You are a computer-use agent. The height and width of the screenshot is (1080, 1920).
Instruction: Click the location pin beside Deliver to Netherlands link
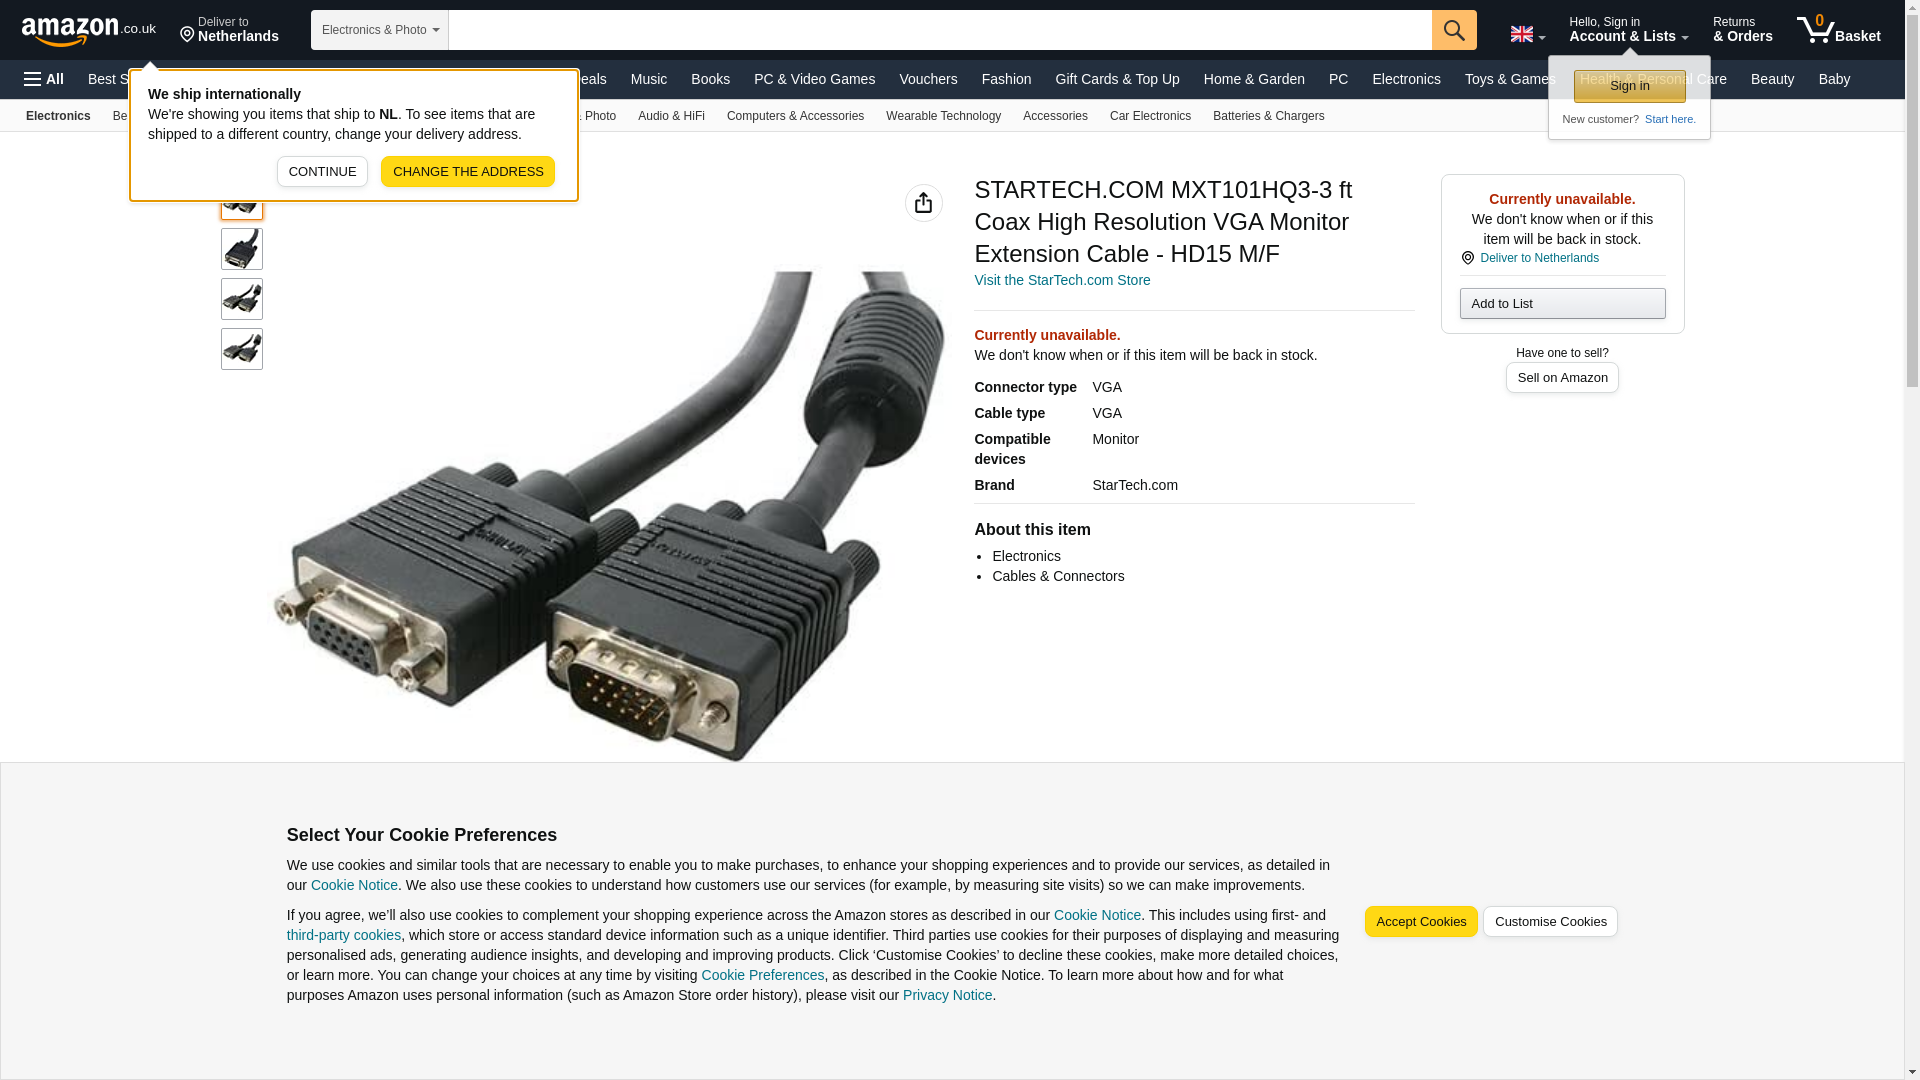[1467, 258]
